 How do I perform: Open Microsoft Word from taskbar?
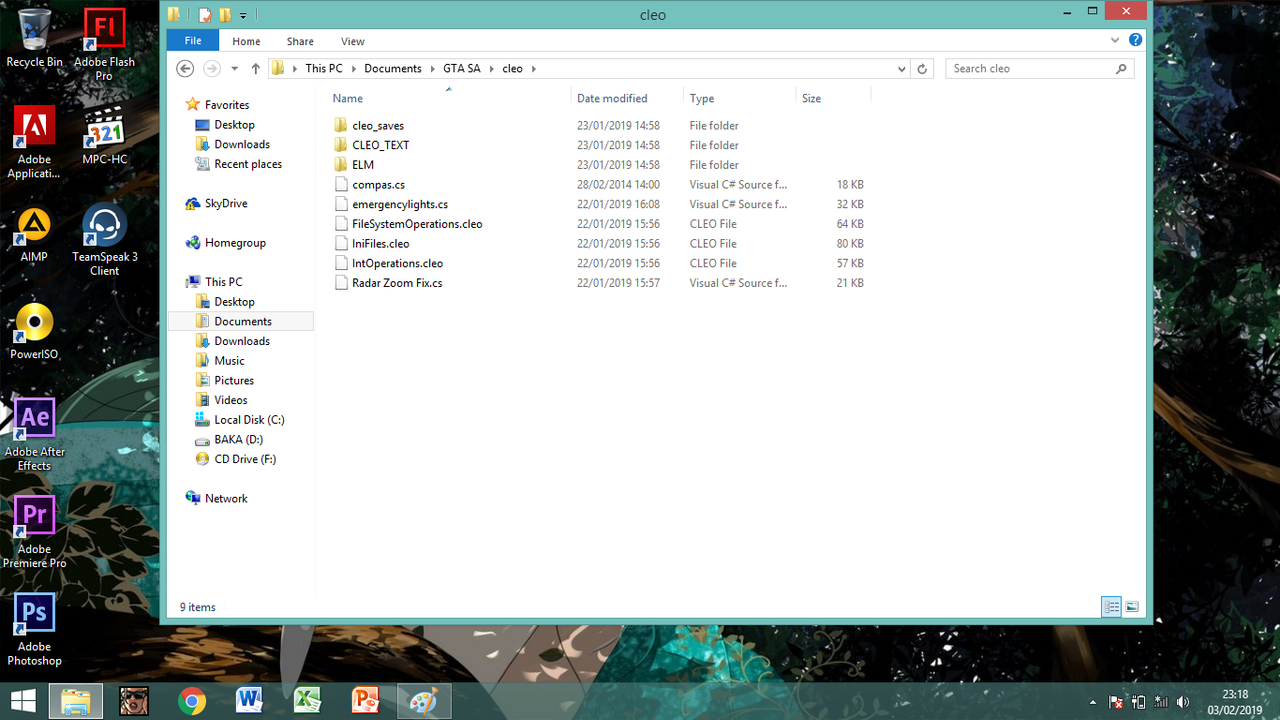pos(250,701)
